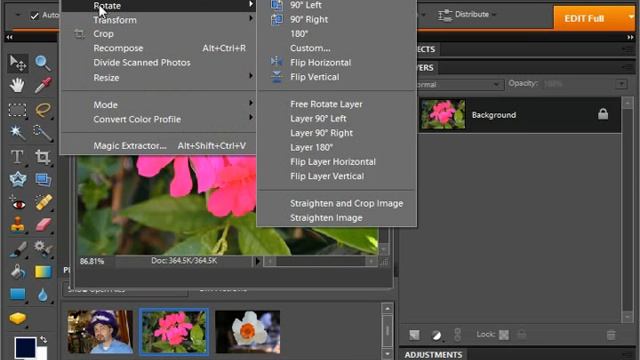Screen dimensions: 640x360
Task: Select the Horizontal Type tool
Action: 18,157
